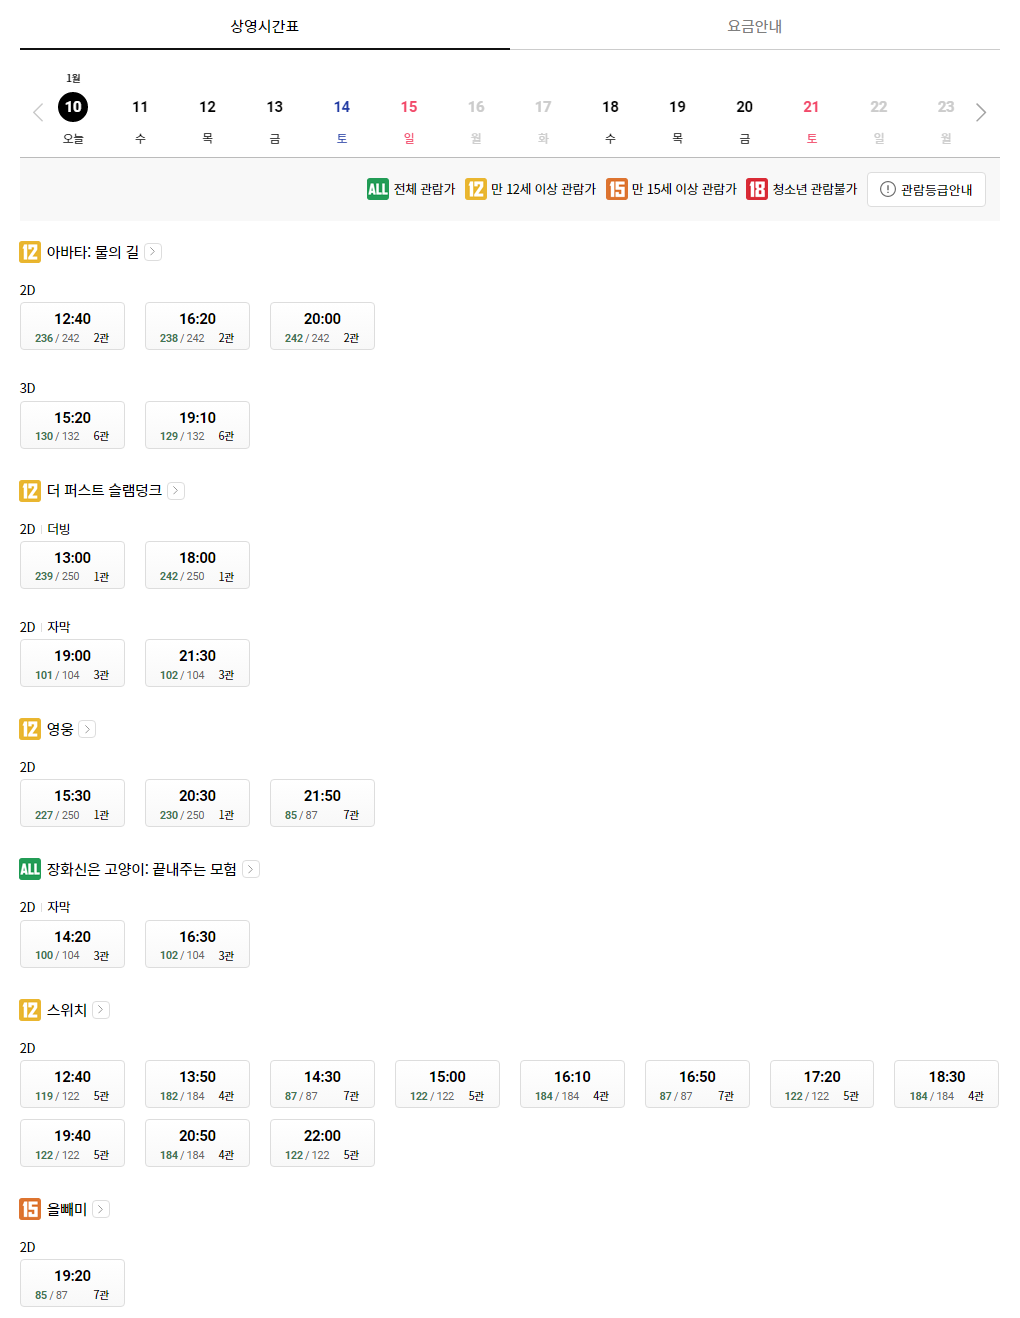
Task: Book 아바타 3D 15:20 showing
Action: point(72,425)
